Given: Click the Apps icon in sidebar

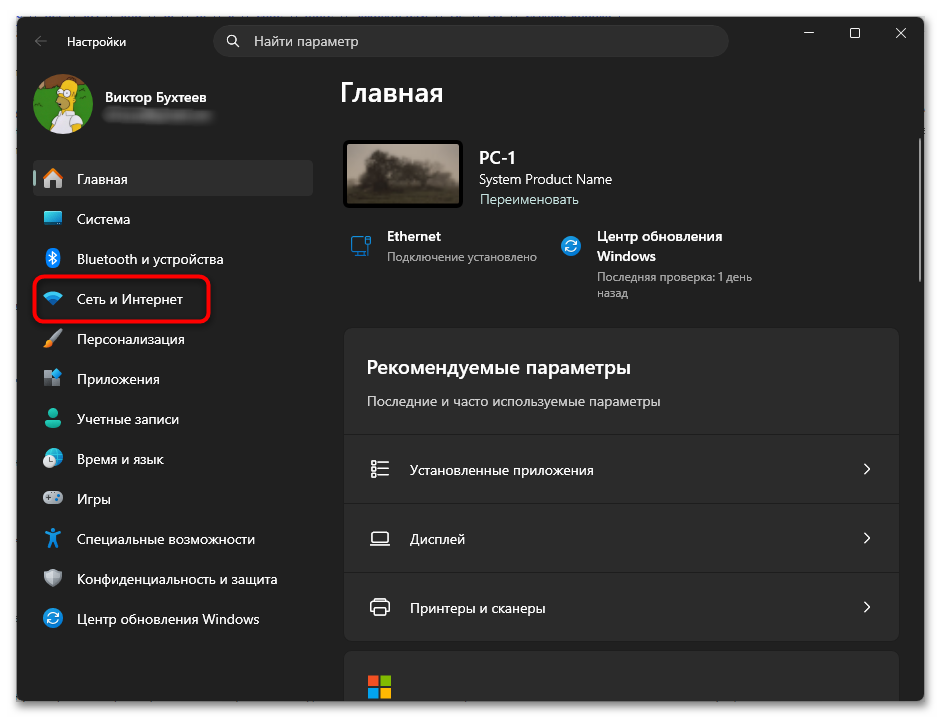Looking at the screenshot, I should [53, 378].
